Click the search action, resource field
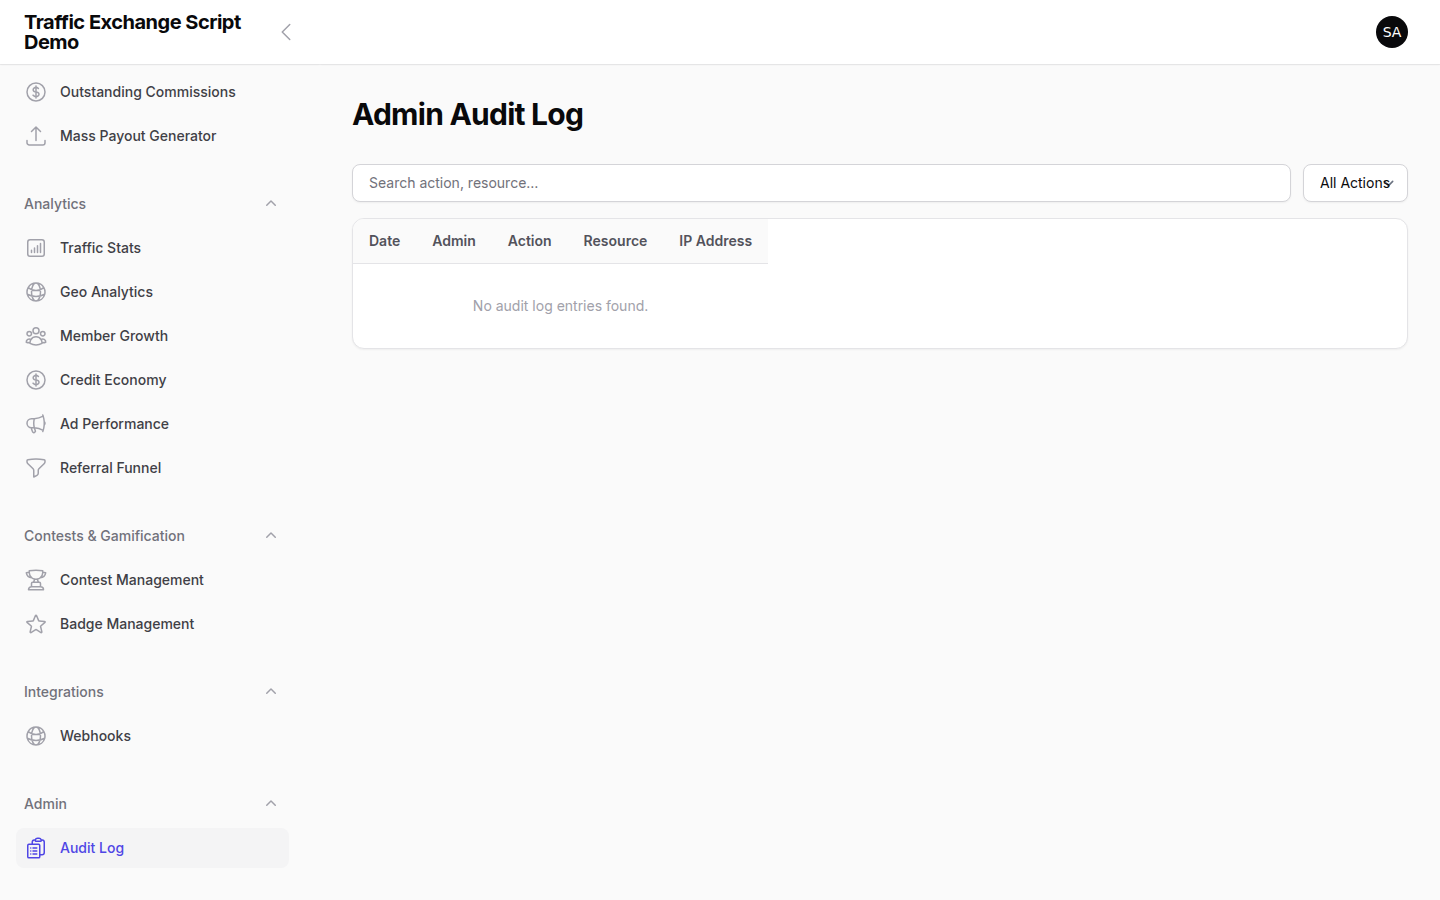Image resolution: width=1440 pixels, height=900 pixels. pos(821,183)
